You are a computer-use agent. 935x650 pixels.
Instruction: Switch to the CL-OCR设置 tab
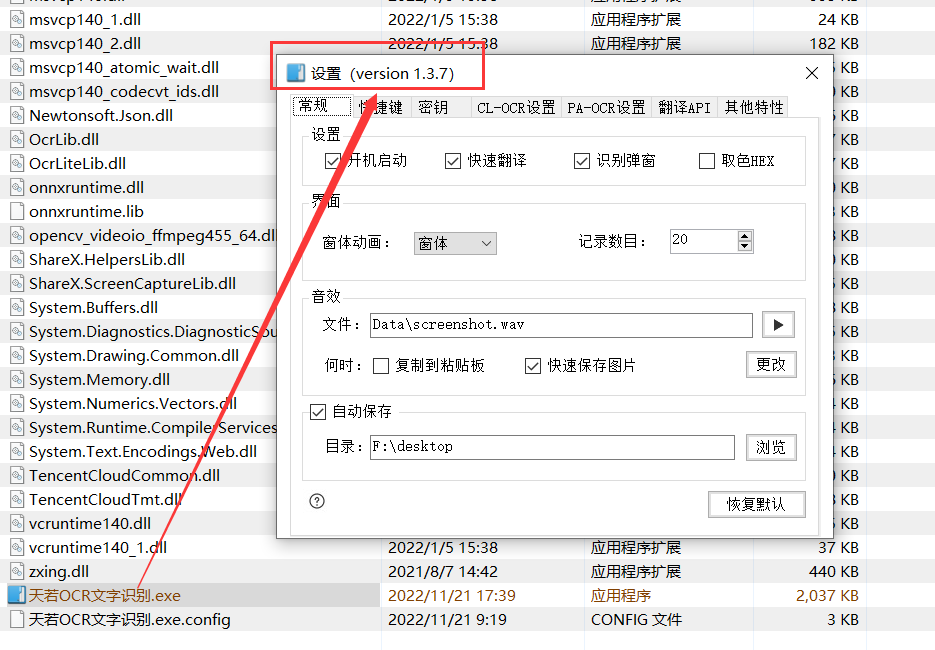coord(515,108)
